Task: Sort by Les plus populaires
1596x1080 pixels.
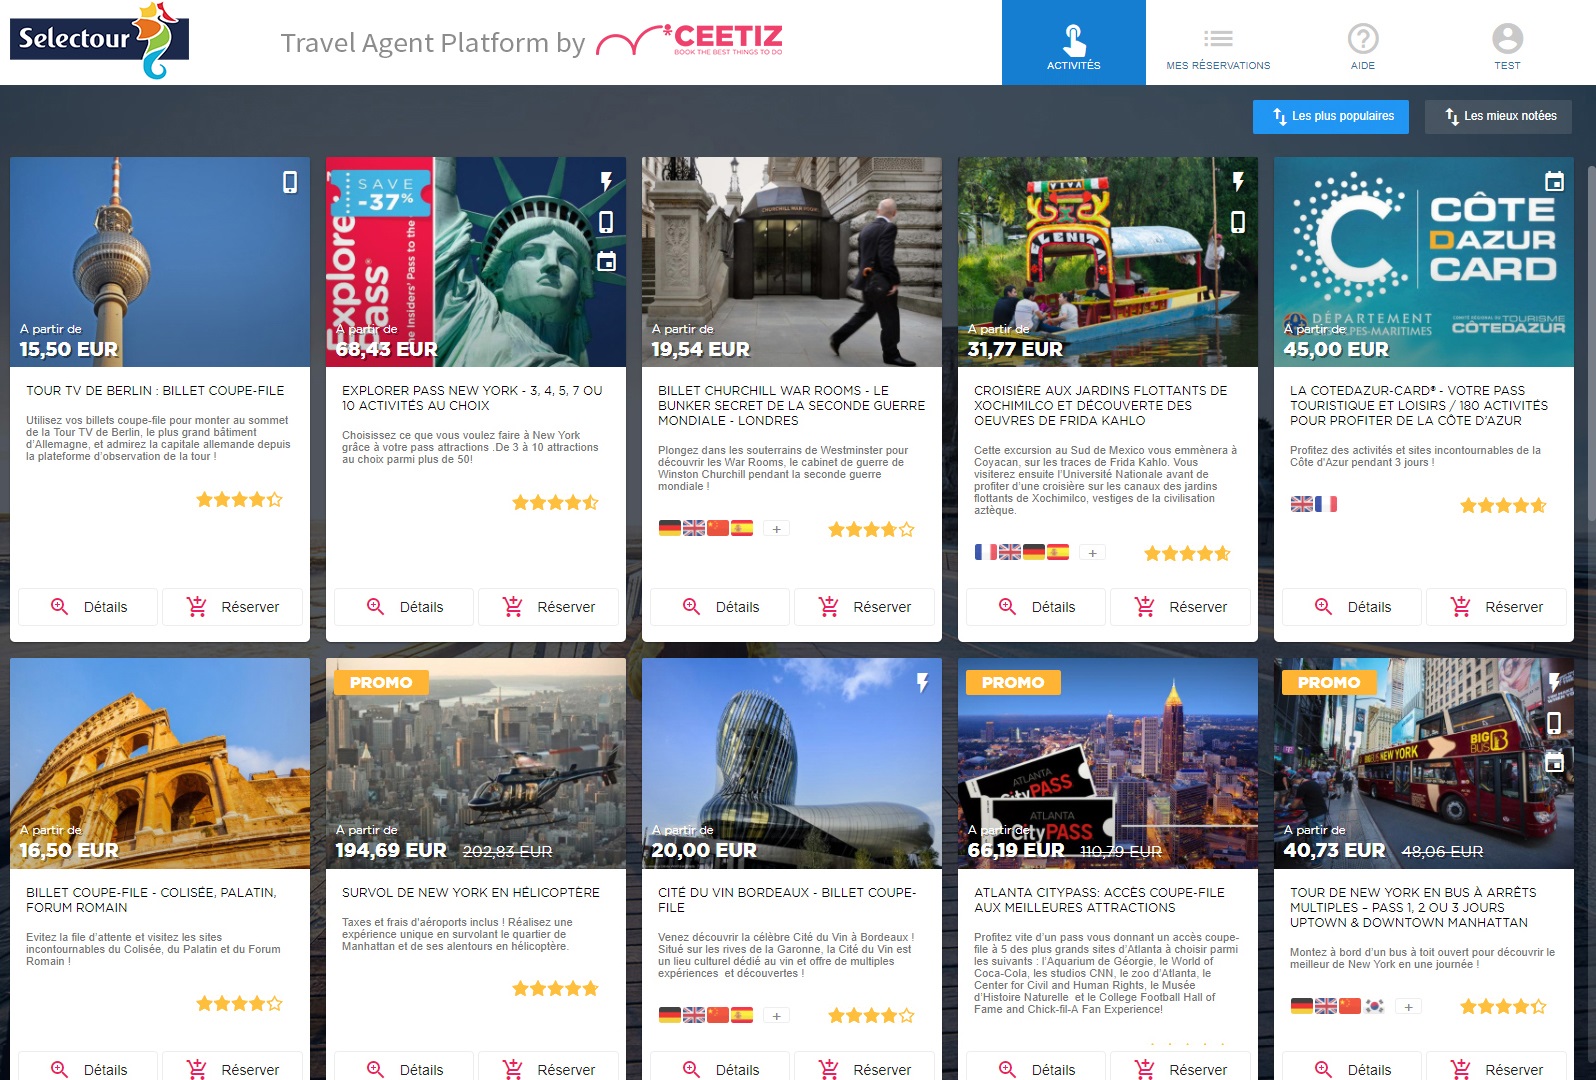Action: tap(1331, 116)
